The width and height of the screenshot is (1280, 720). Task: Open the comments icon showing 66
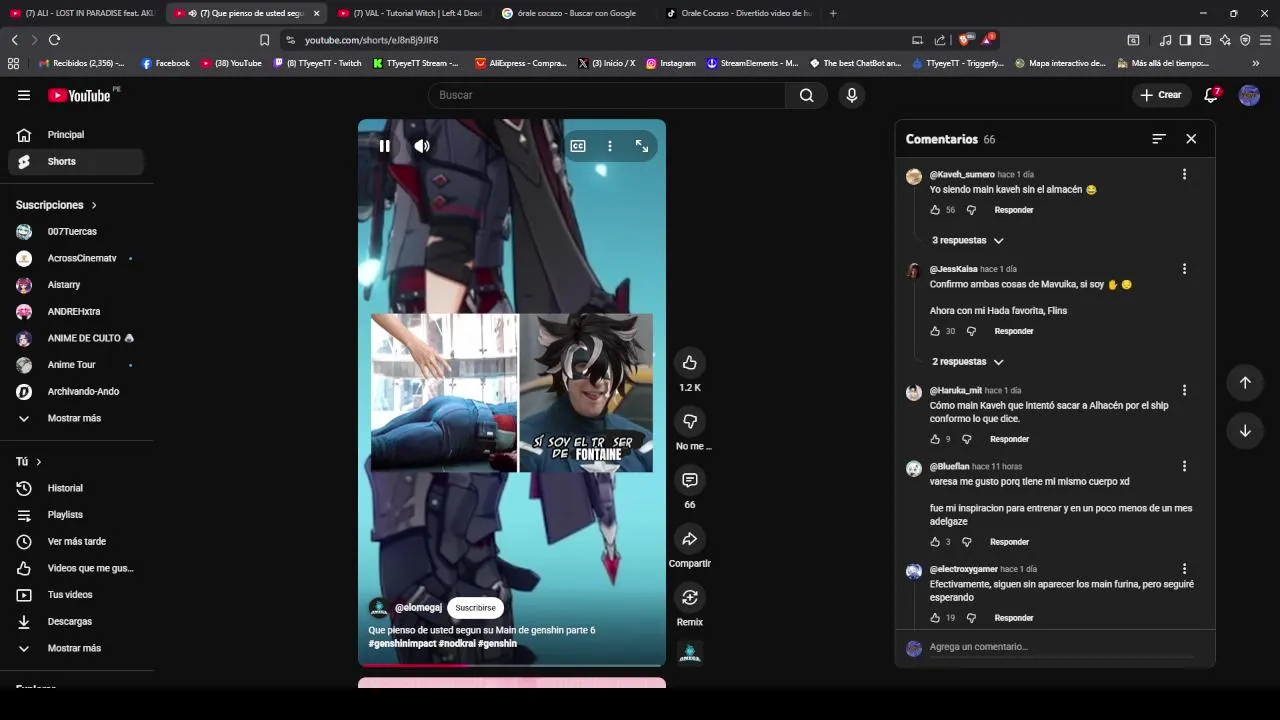click(x=689, y=480)
